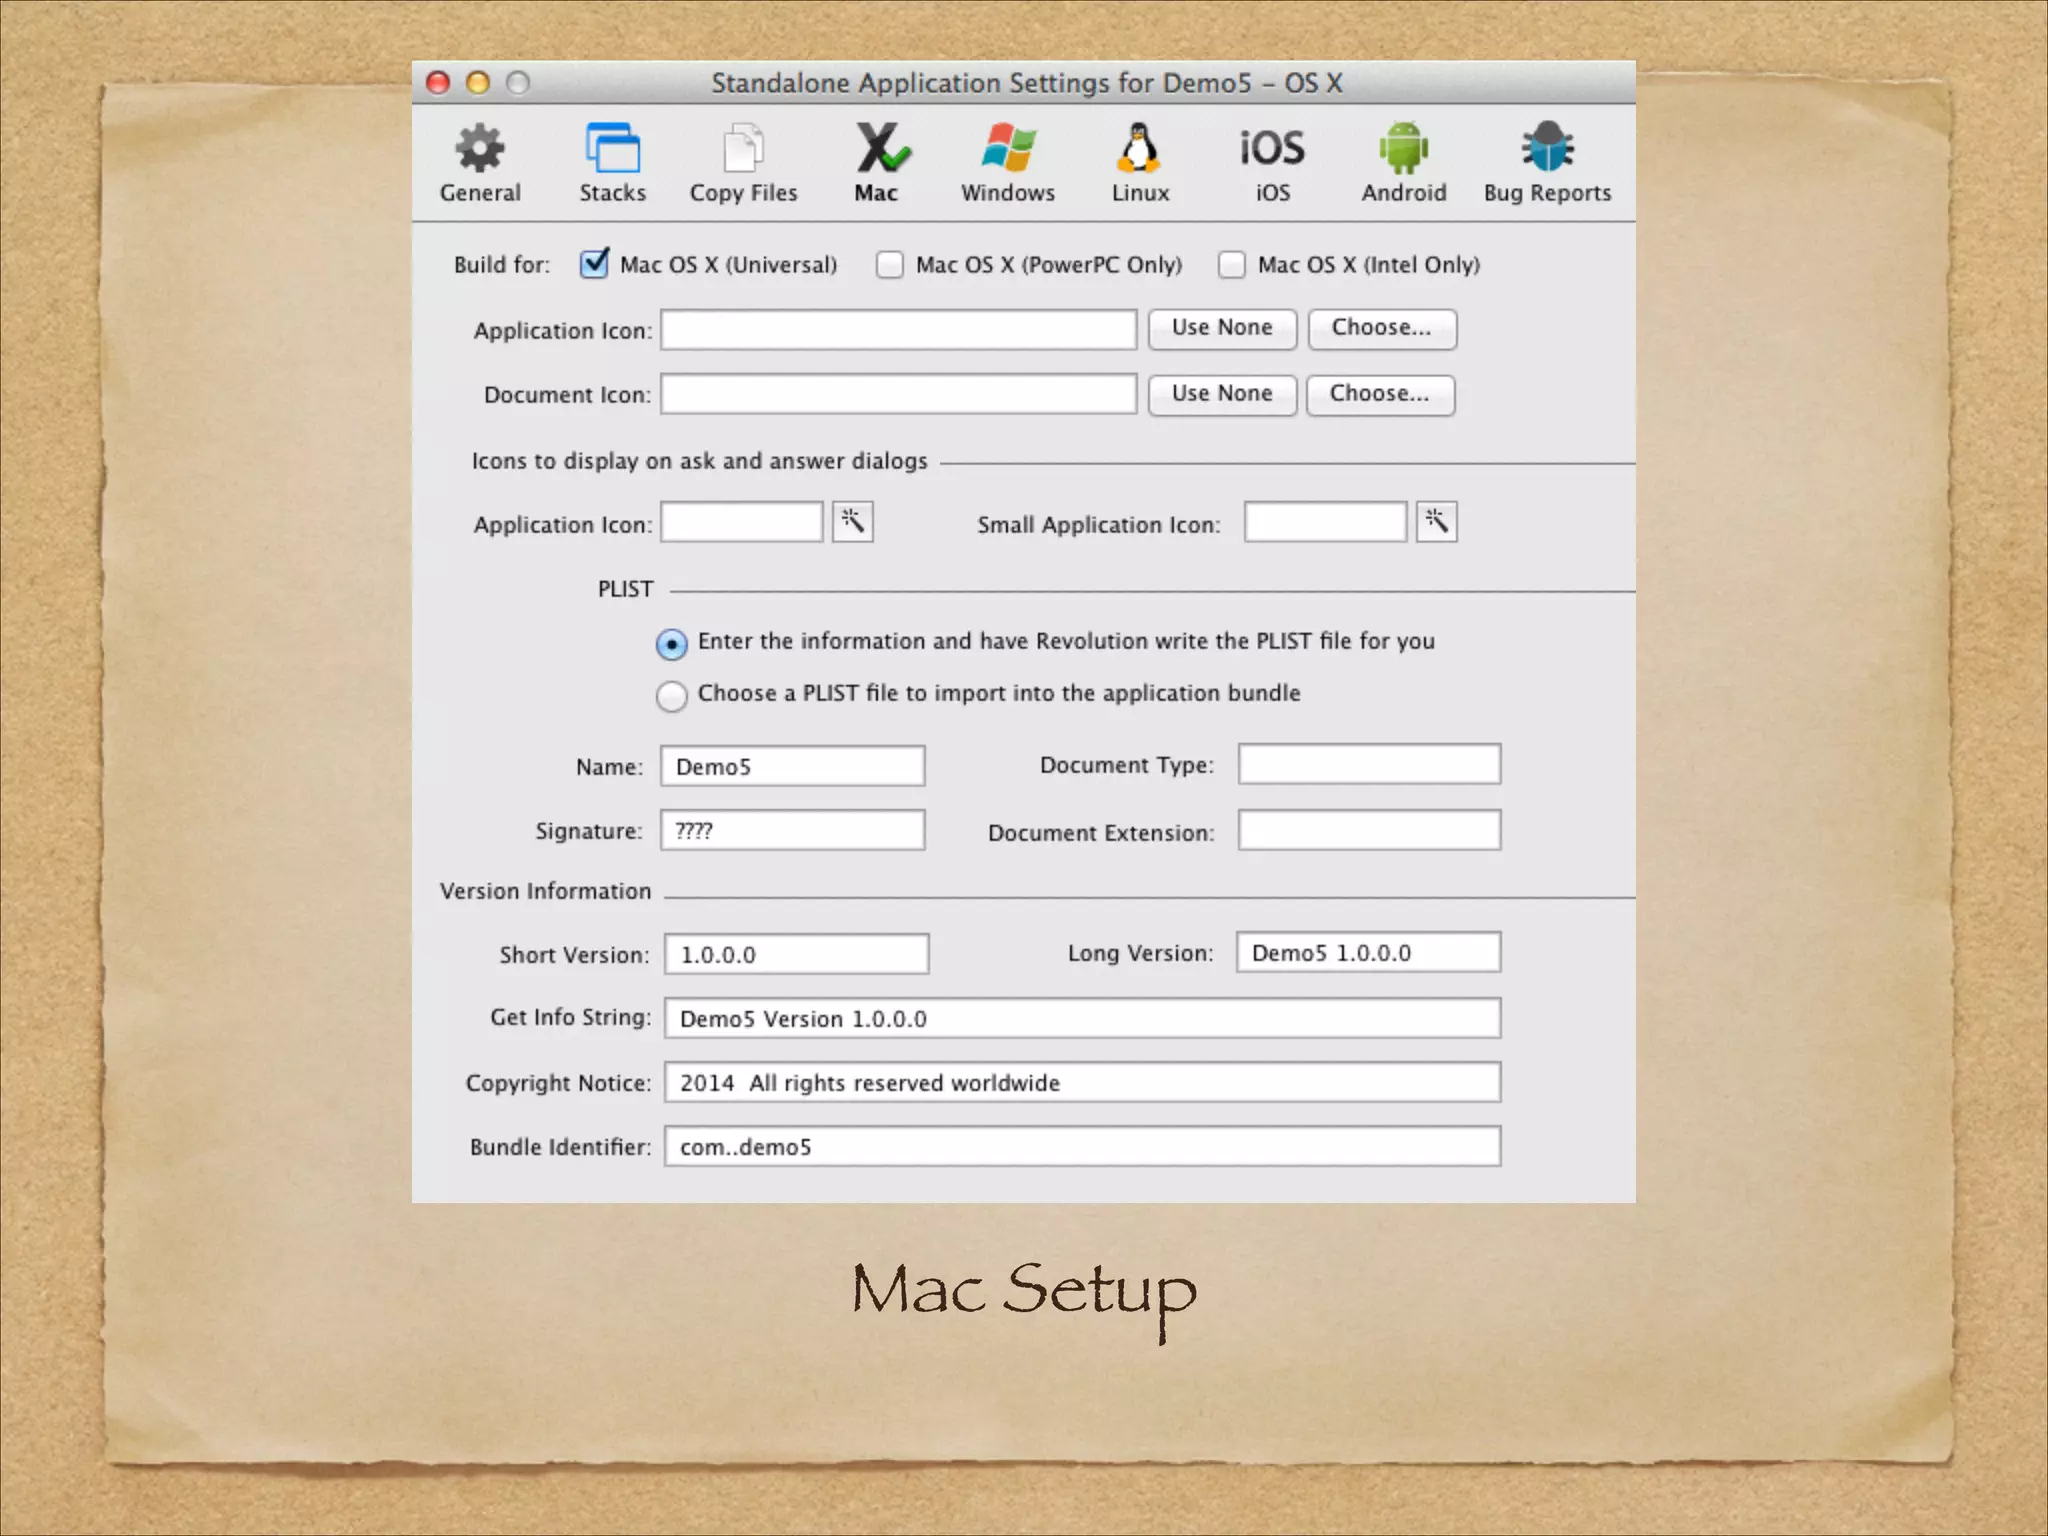Click the top Application Icon path field
The image size is (2048, 1536).
(898, 330)
